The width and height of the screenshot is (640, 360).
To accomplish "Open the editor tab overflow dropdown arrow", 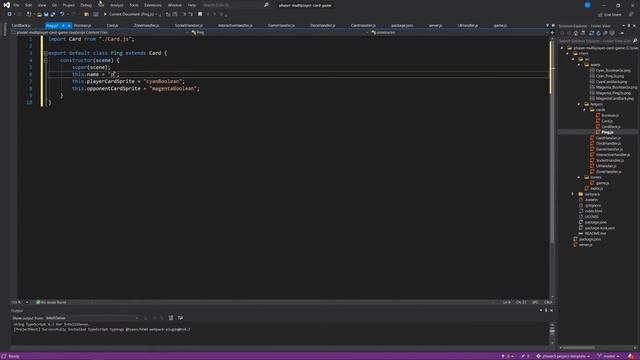I will point(547,26).
